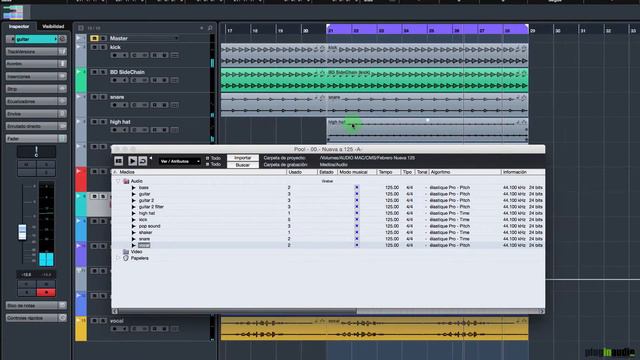Mute the kick track

point(94,47)
